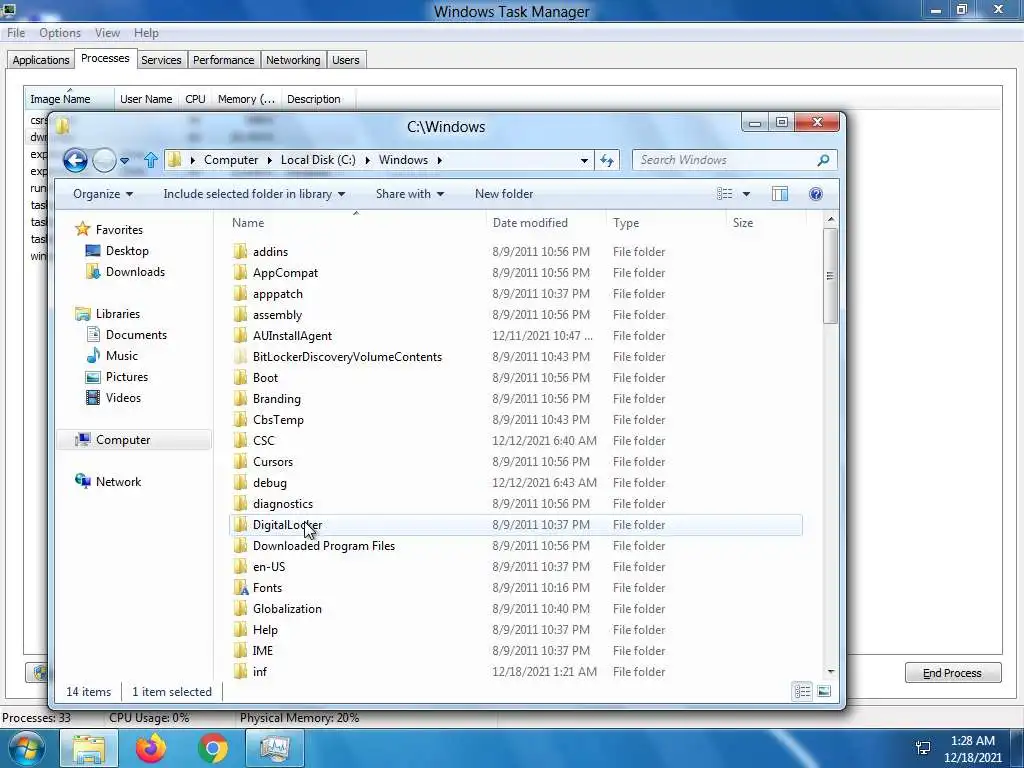This screenshot has width=1024, height=768.
Task: Click the Back arrow in Explorer
Action: click(x=75, y=160)
